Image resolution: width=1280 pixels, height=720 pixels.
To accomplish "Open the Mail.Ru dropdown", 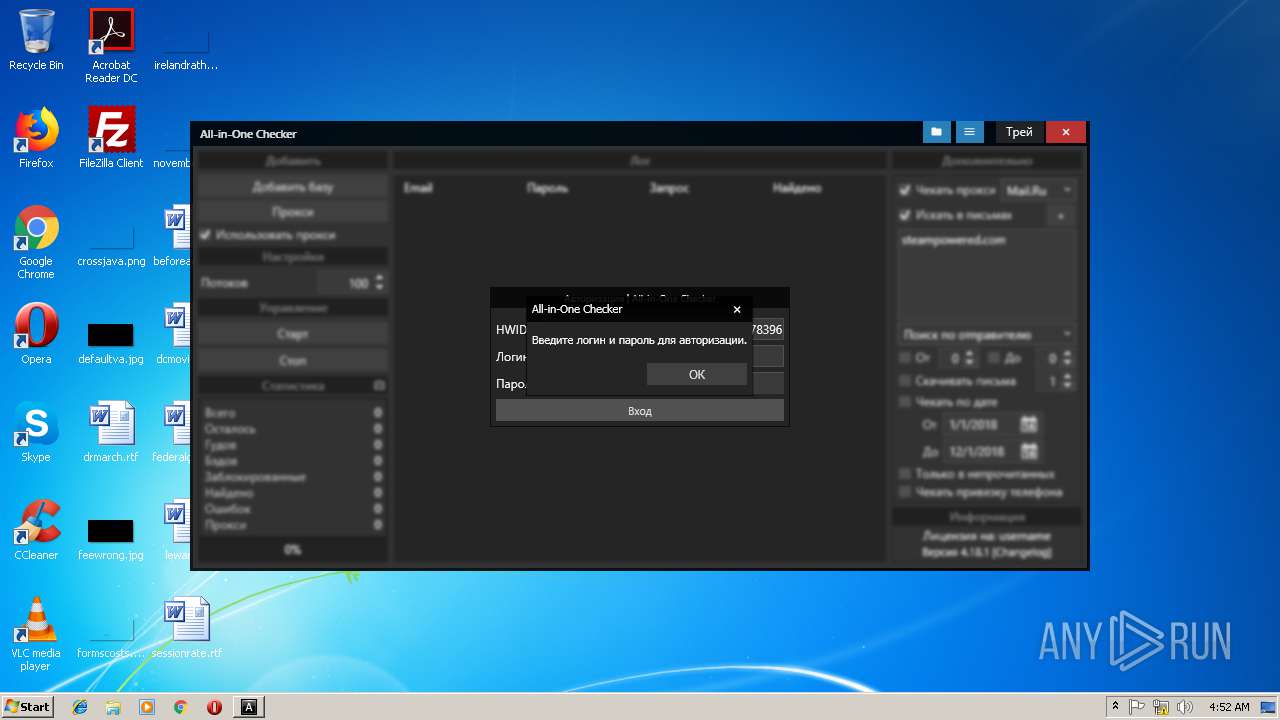I will click(x=1038, y=190).
